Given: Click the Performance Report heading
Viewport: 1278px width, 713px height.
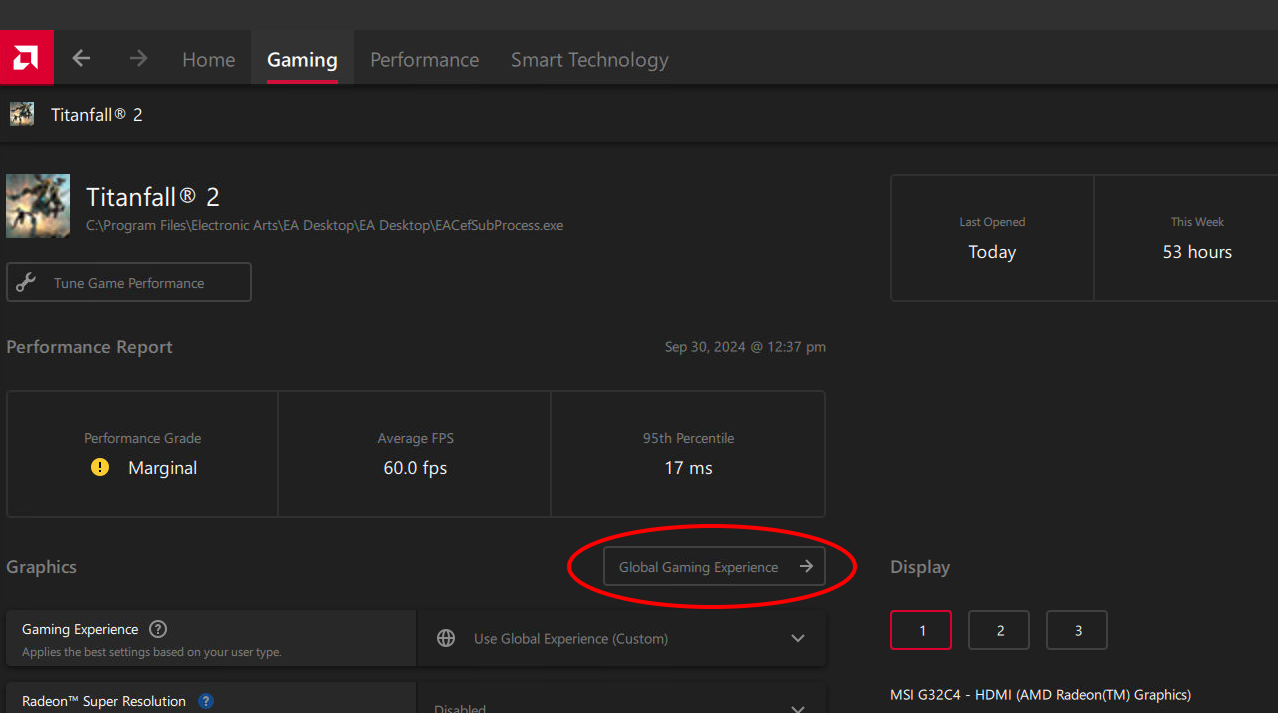Looking at the screenshot, I should 90,347.
